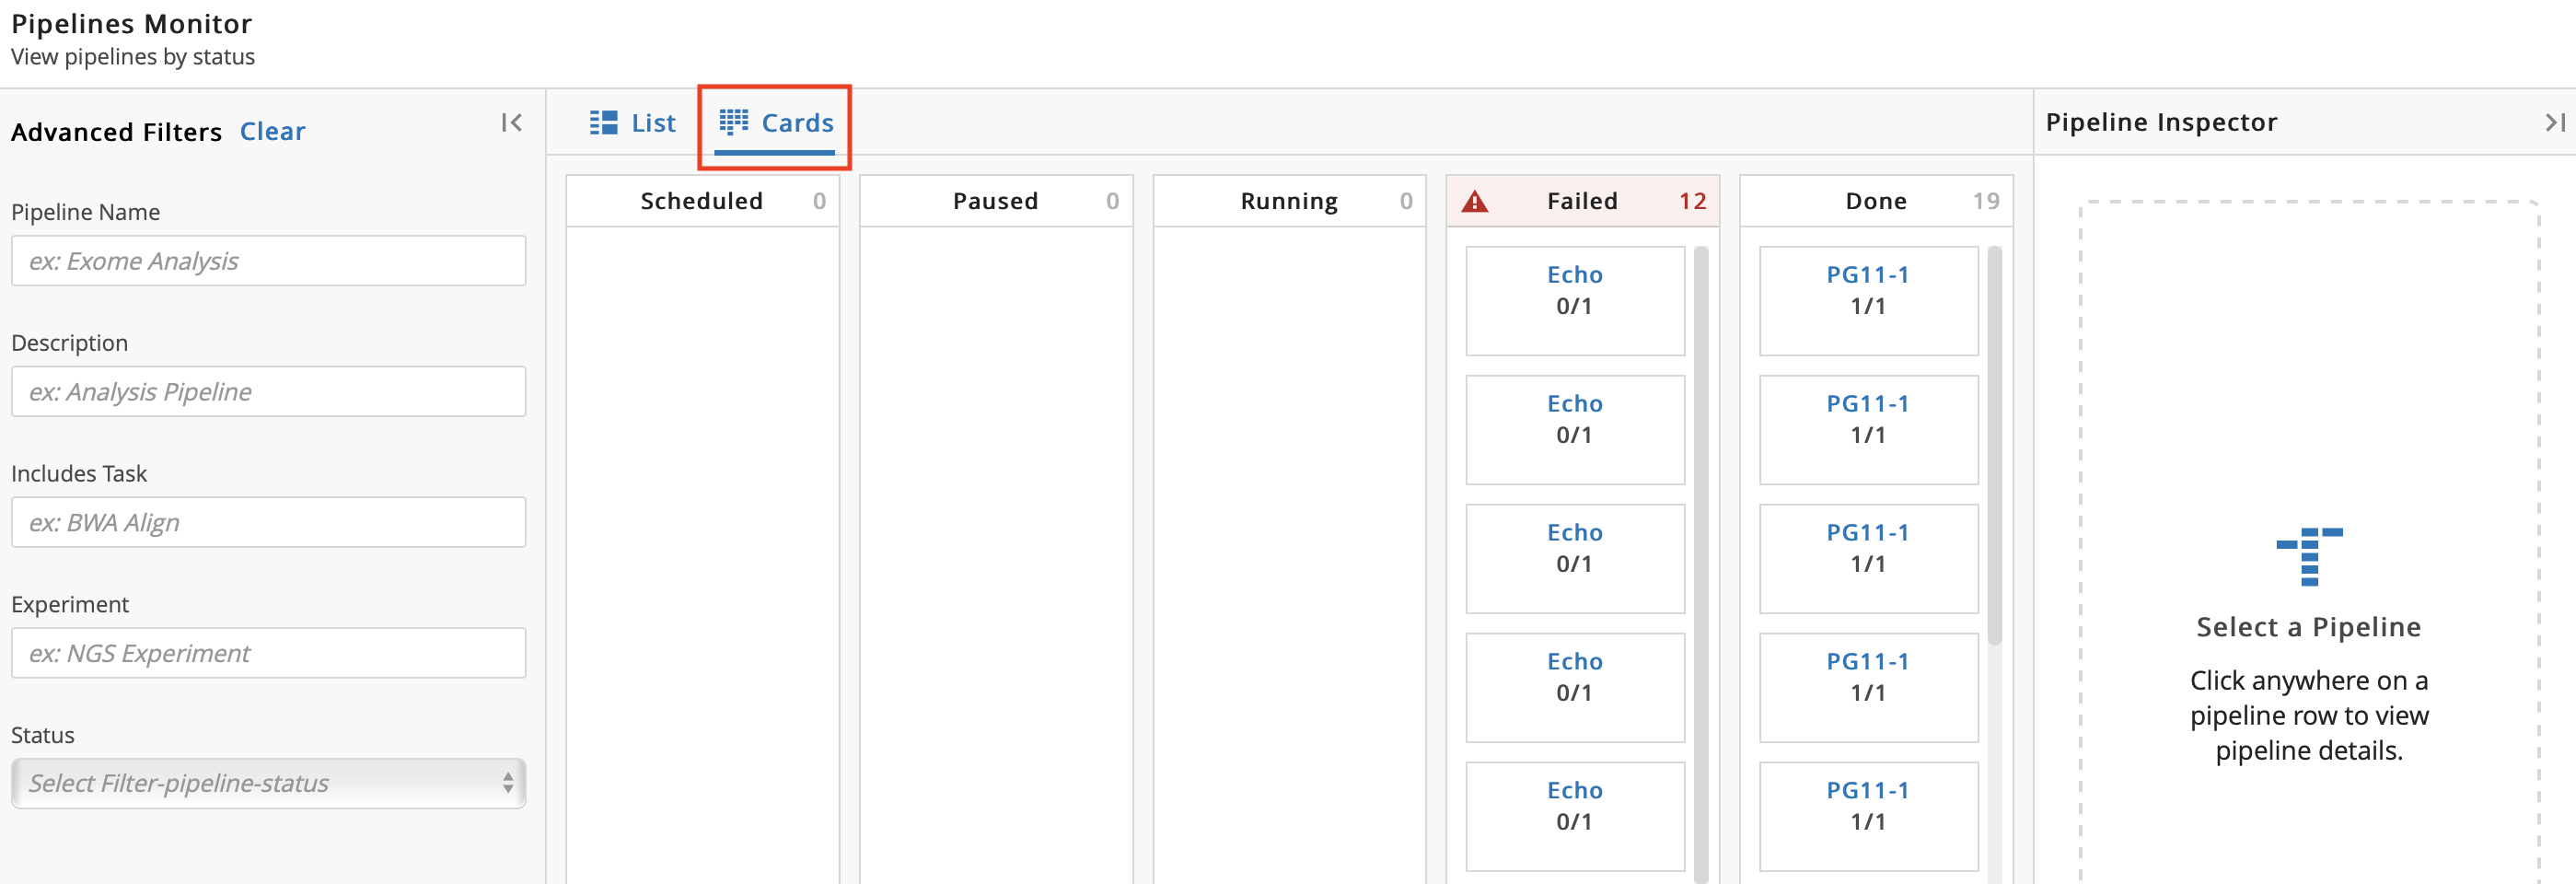2576x884 pixels.
Task: Click the Paused column header
Action: pyautogui.click(x=996, y=201)
